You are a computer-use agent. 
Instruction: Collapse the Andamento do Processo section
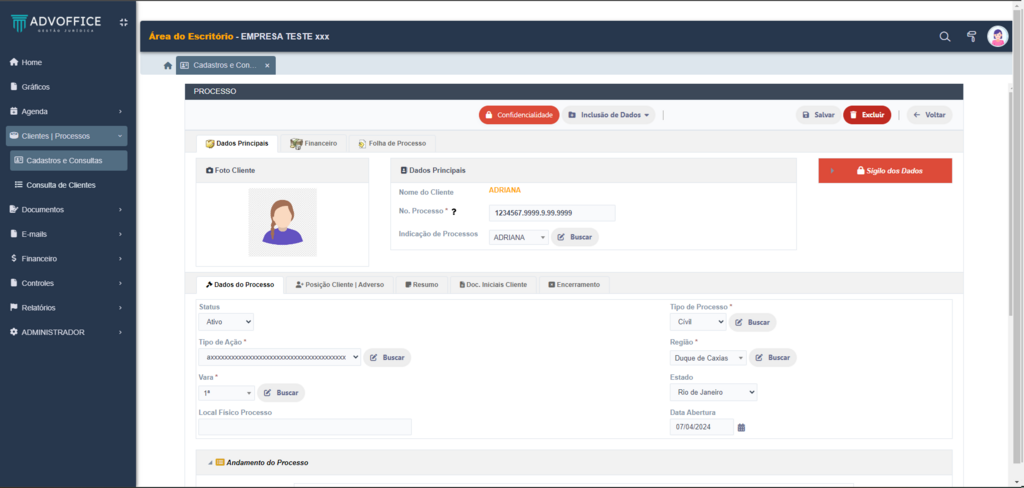pos(210,463)
